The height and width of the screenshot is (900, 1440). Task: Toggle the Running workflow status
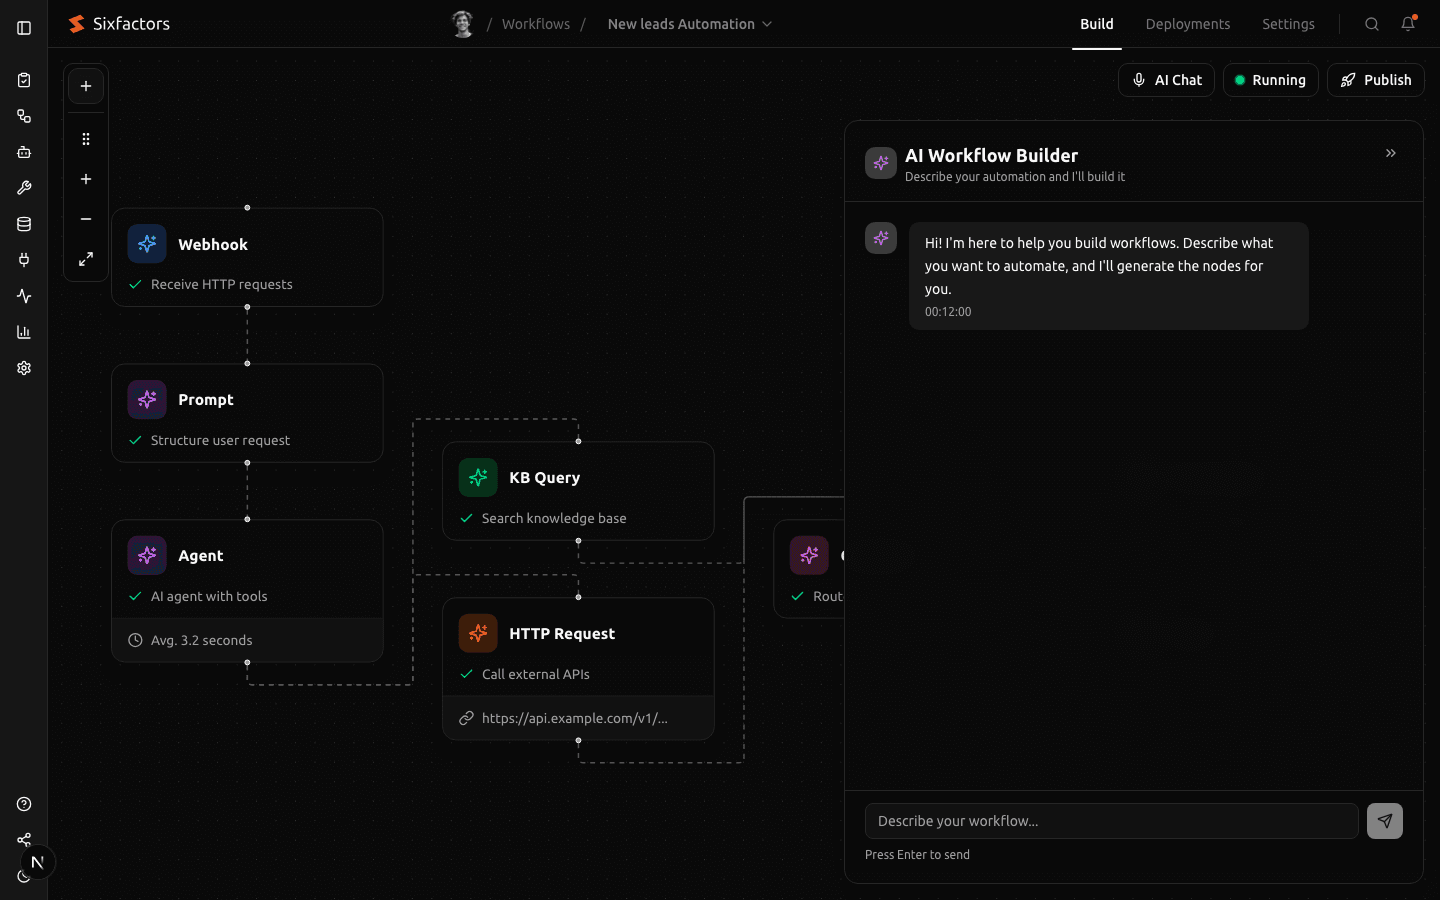pyautogui.click(x=1270, y=80)
